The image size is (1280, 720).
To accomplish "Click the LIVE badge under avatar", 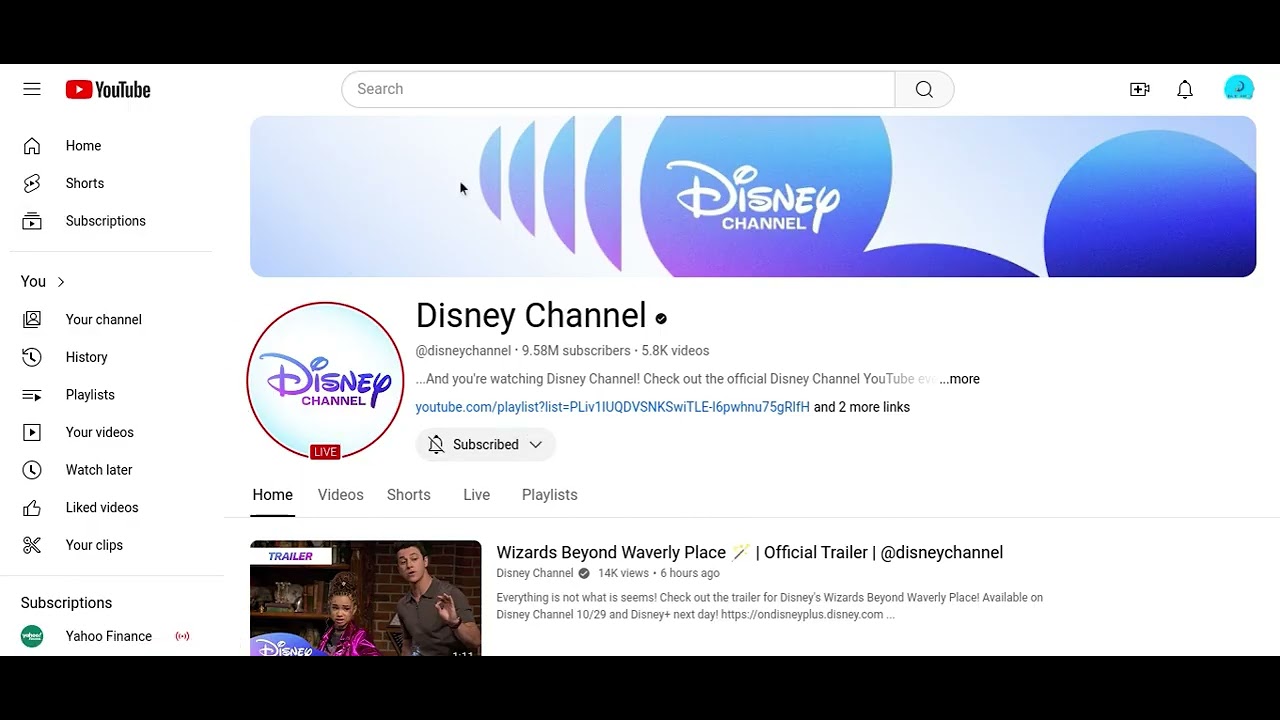I will point(325,452).
